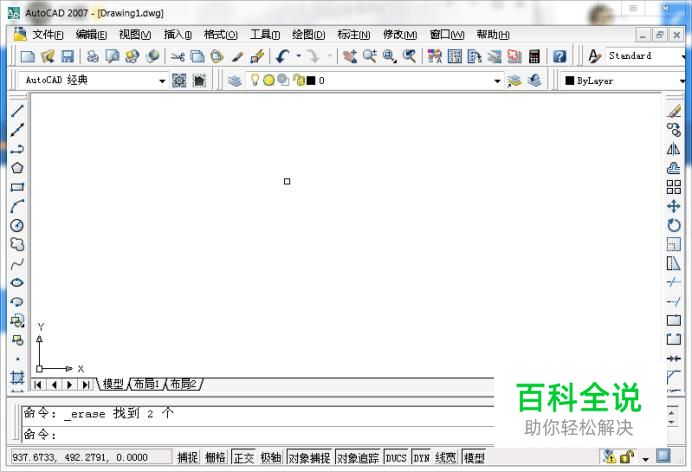Screen dimensions: 692x472
Task: Click the Help question mark icon
Action: tap(560, 56)
